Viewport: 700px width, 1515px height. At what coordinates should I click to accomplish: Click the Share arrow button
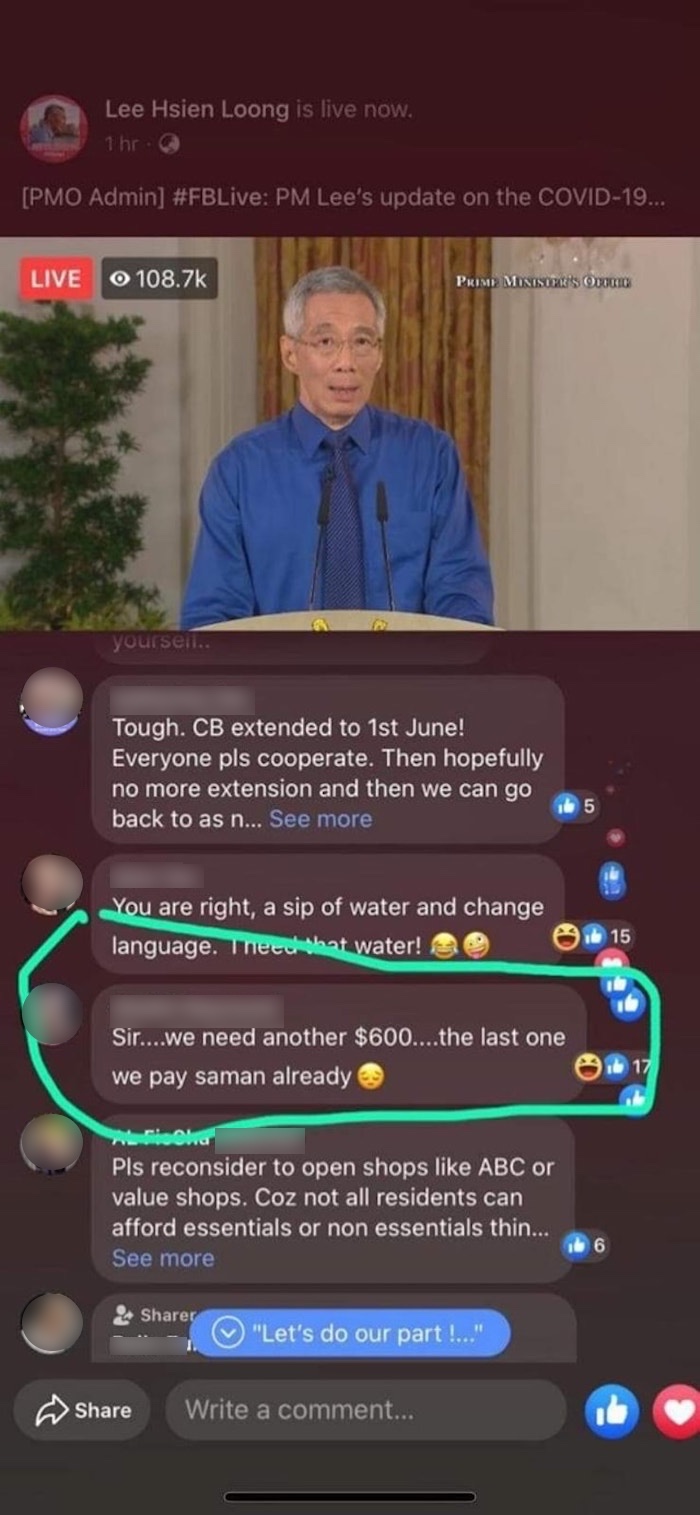click(83, 1410)
